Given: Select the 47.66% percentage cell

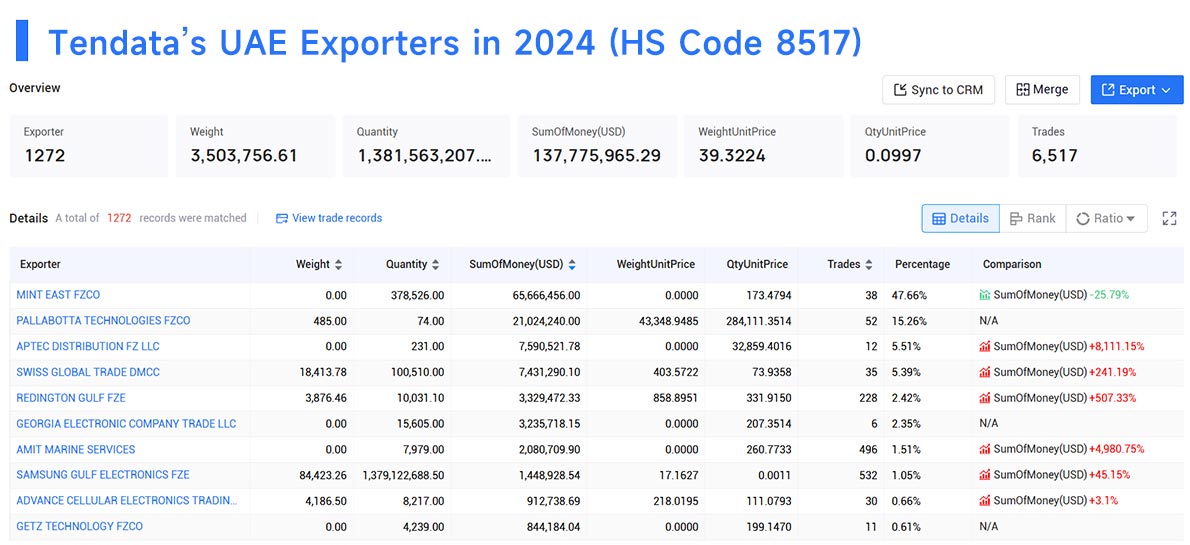Looking at the screenshot, I should point(911,295).
